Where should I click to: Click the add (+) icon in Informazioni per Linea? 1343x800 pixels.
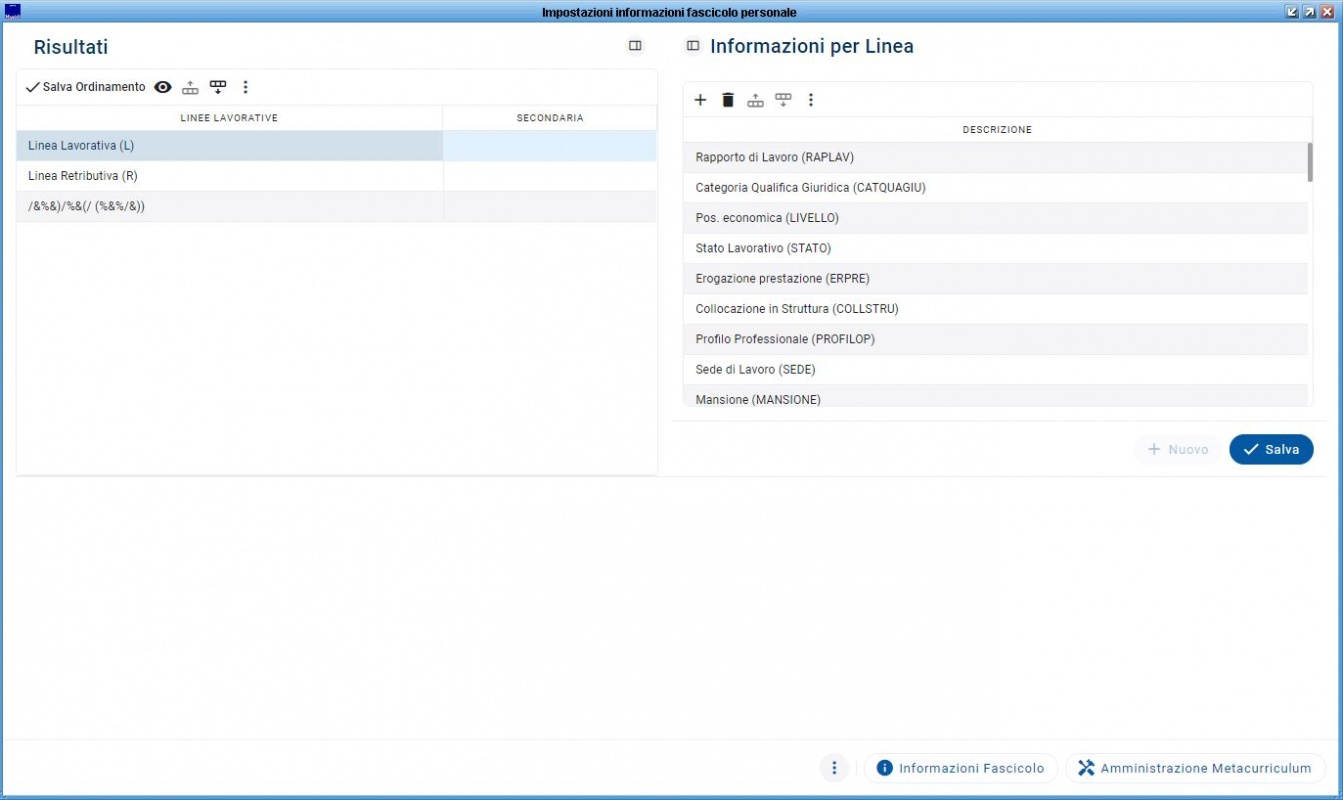(x=700, y=100)
